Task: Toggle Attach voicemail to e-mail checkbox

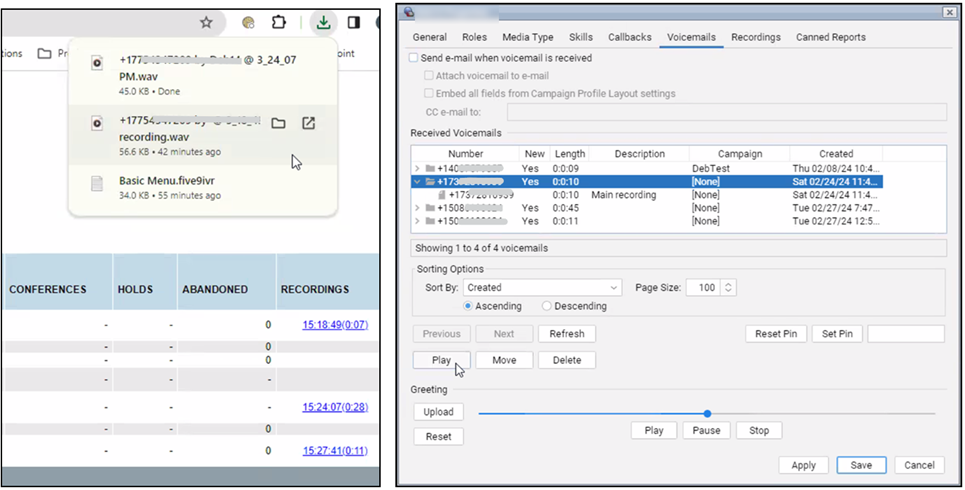Action: click(x=429, y=76)
